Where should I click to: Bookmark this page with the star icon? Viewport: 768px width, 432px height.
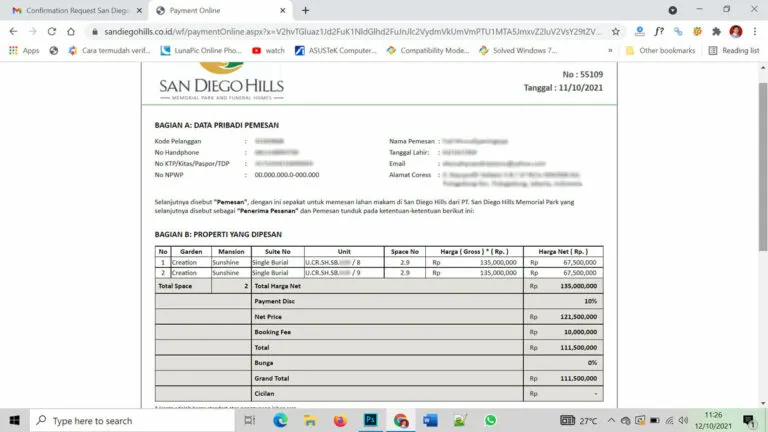click(x=616, y=31)
